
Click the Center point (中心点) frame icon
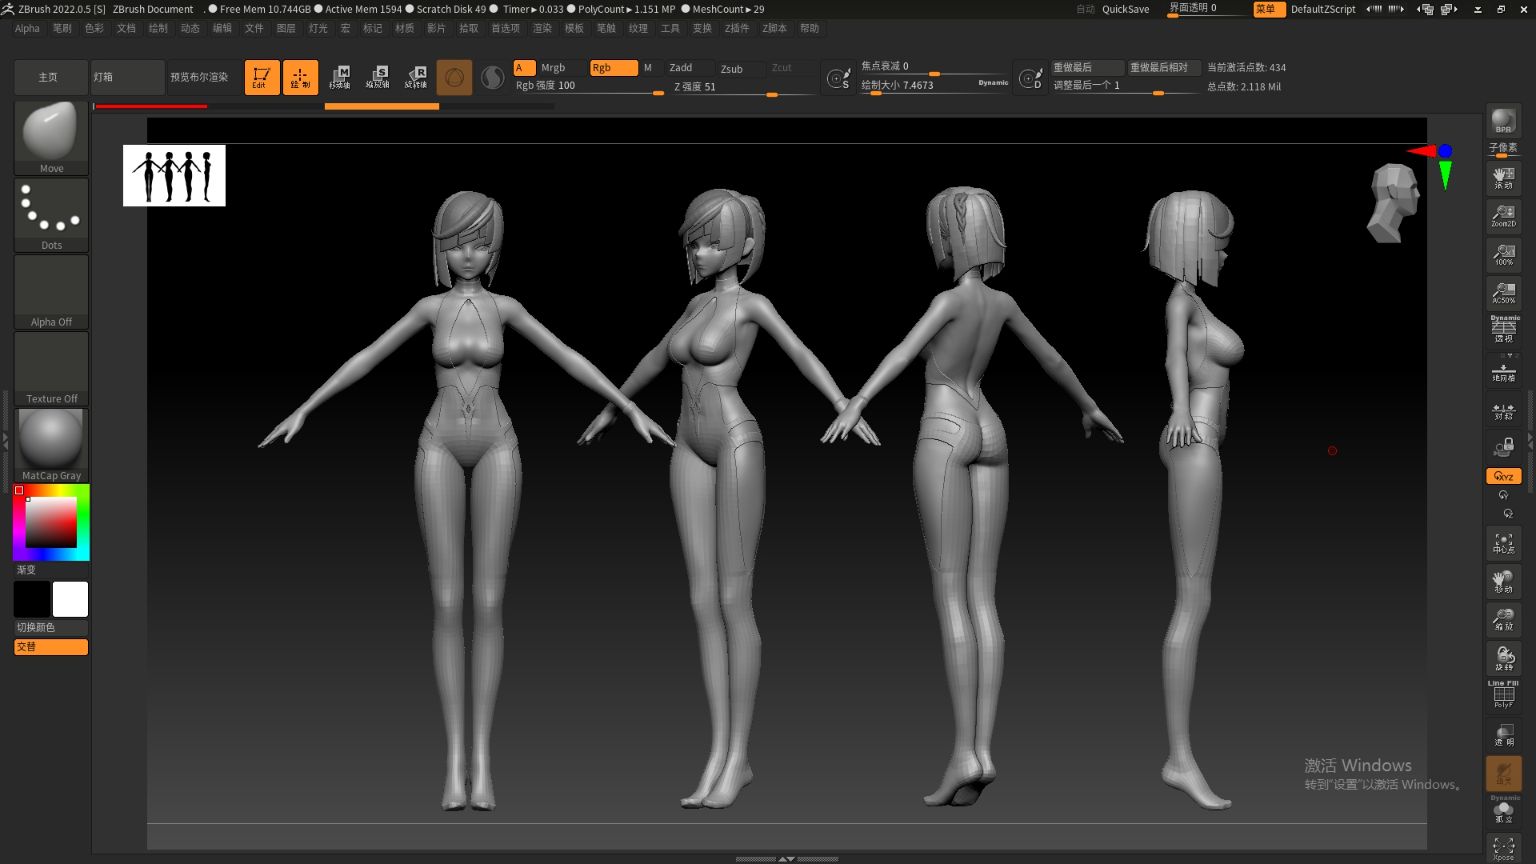[1503, 543]
